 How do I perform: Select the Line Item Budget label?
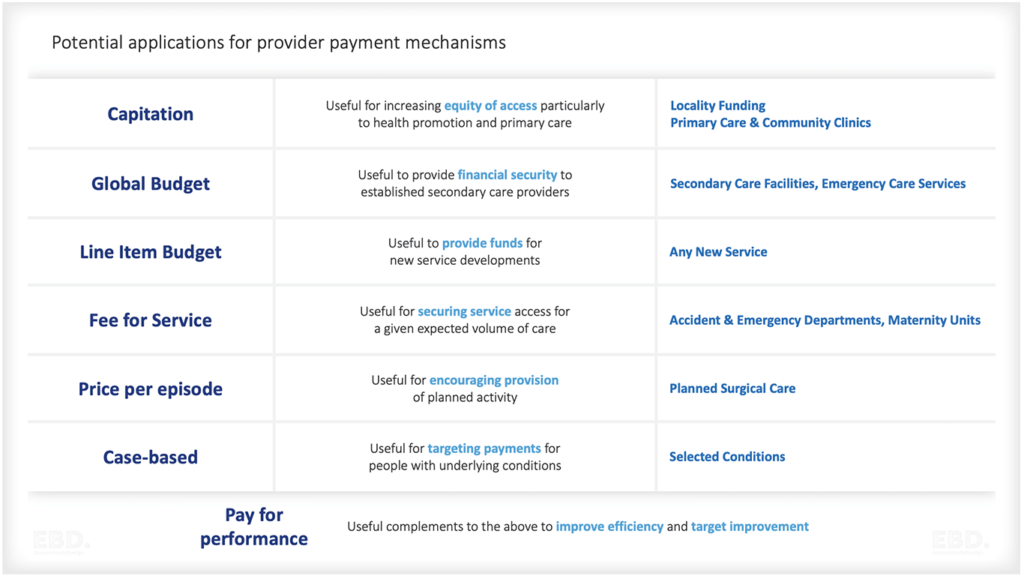[150, 252]
